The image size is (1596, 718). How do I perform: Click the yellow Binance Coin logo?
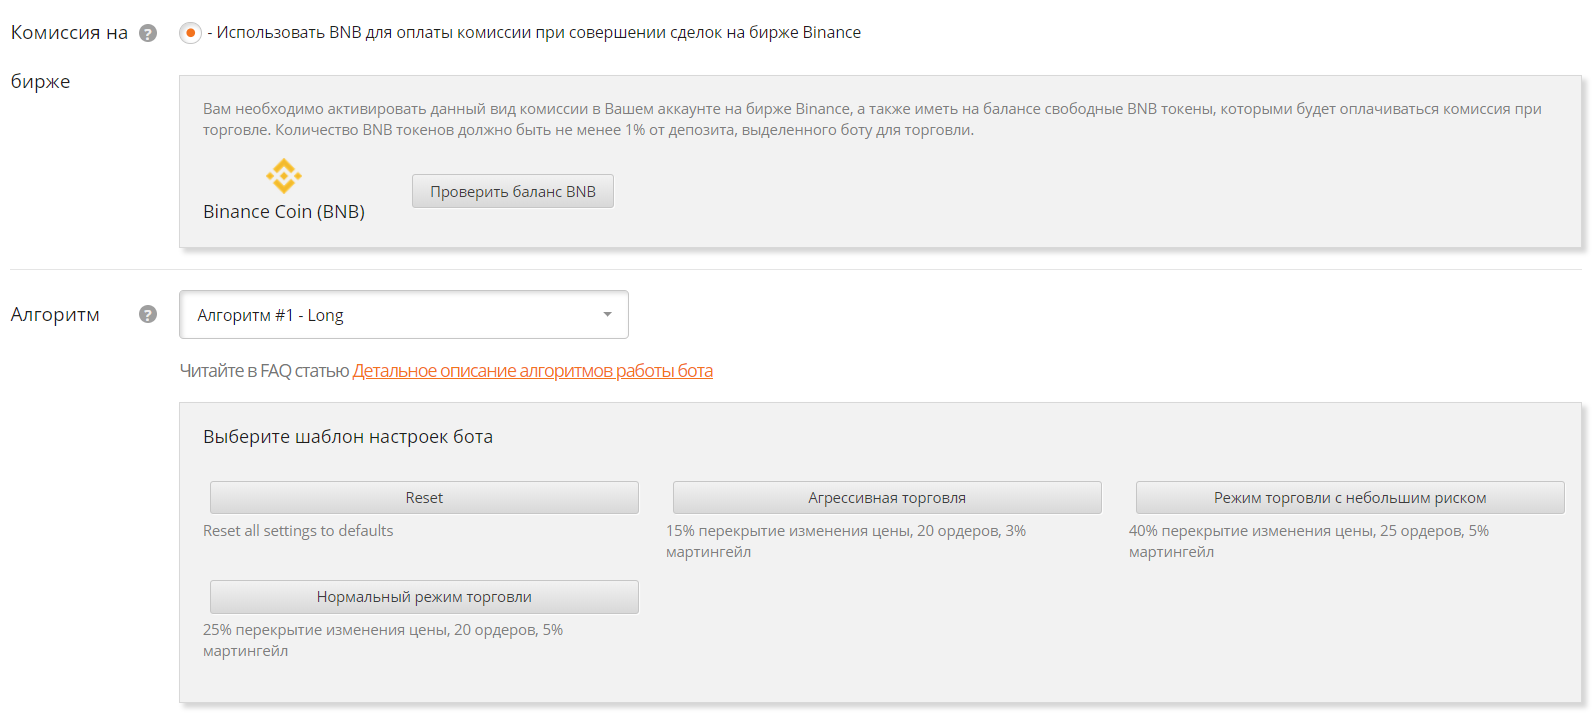(x=284, y=176)
